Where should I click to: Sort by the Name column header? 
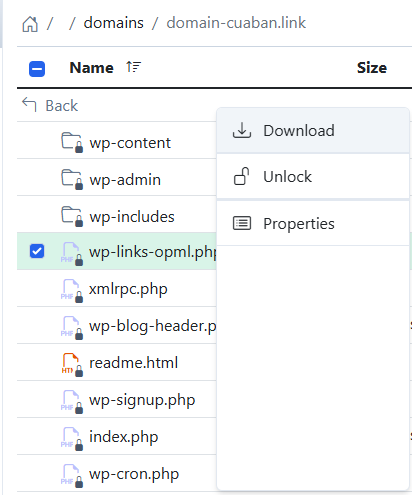point(91,68)
